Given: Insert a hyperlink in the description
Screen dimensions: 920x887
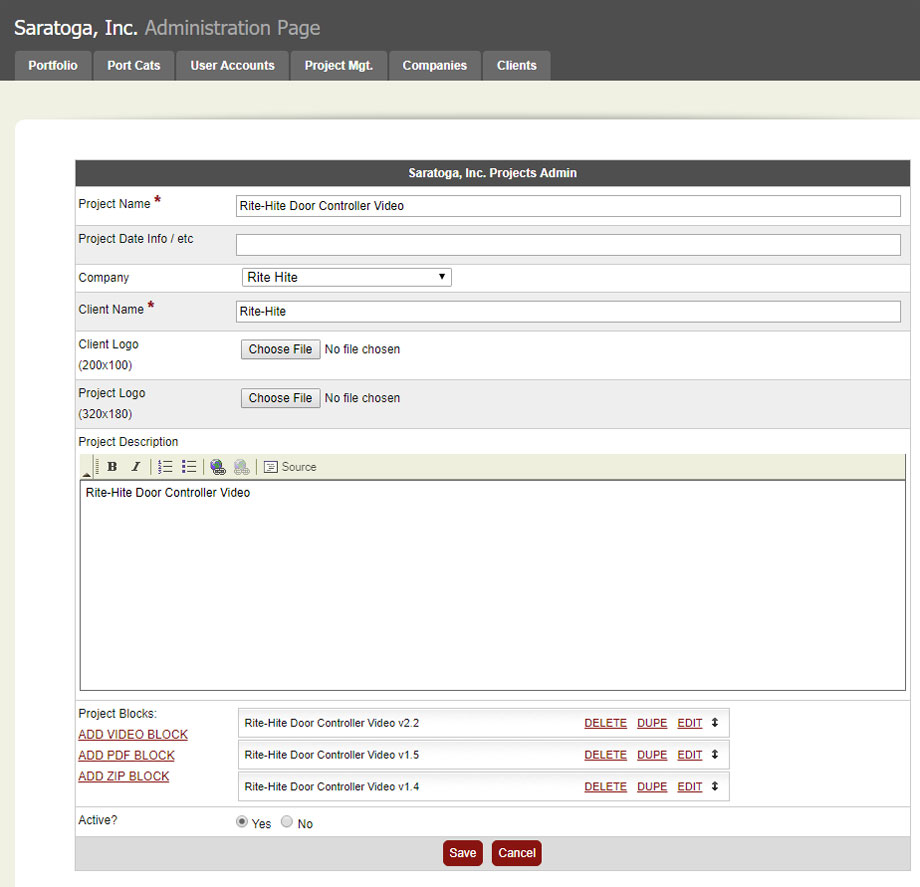Looking at the screenshot, I should click(218, 467).
